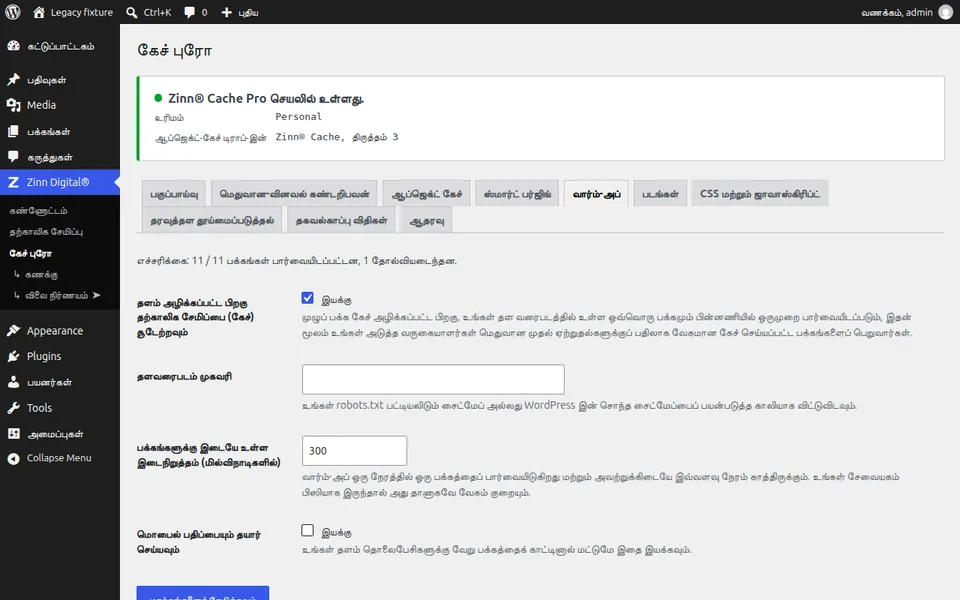Open the அமைப்புகள் settings icon
Image resolution: width=960 pixels, height=600 pixels.
click(13, 434)
